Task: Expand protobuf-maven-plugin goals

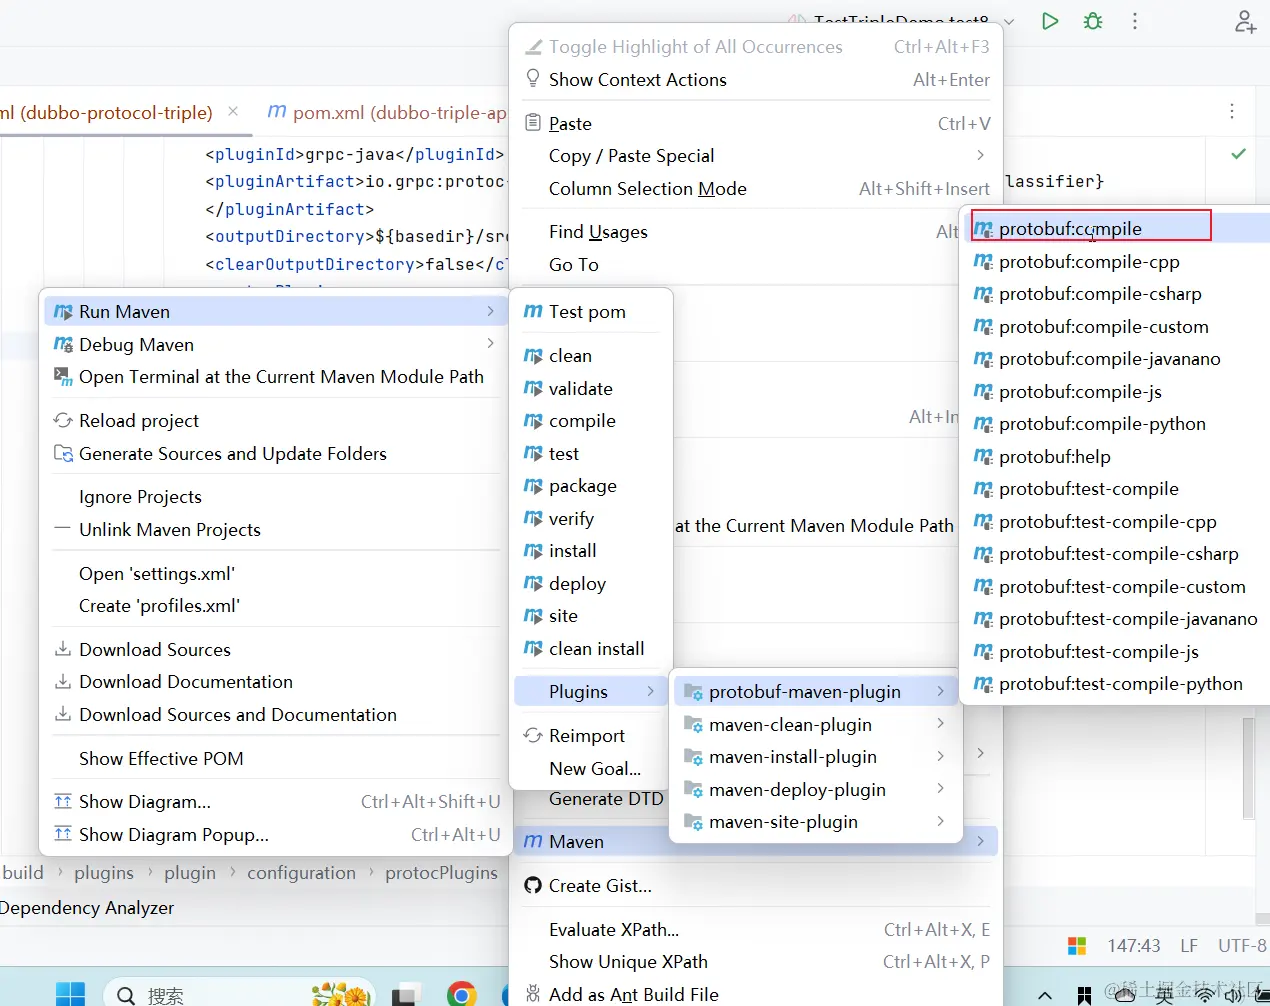Action: pos(815,692)
